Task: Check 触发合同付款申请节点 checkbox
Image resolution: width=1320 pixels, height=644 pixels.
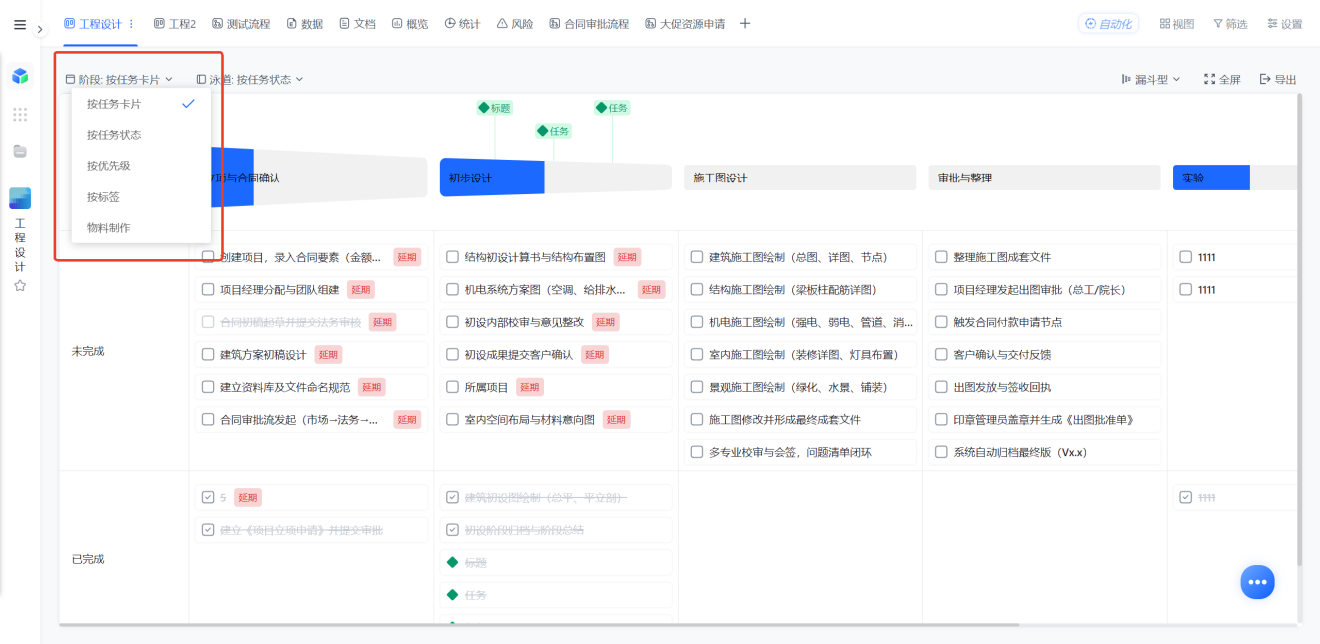Action: click(941, 322)
